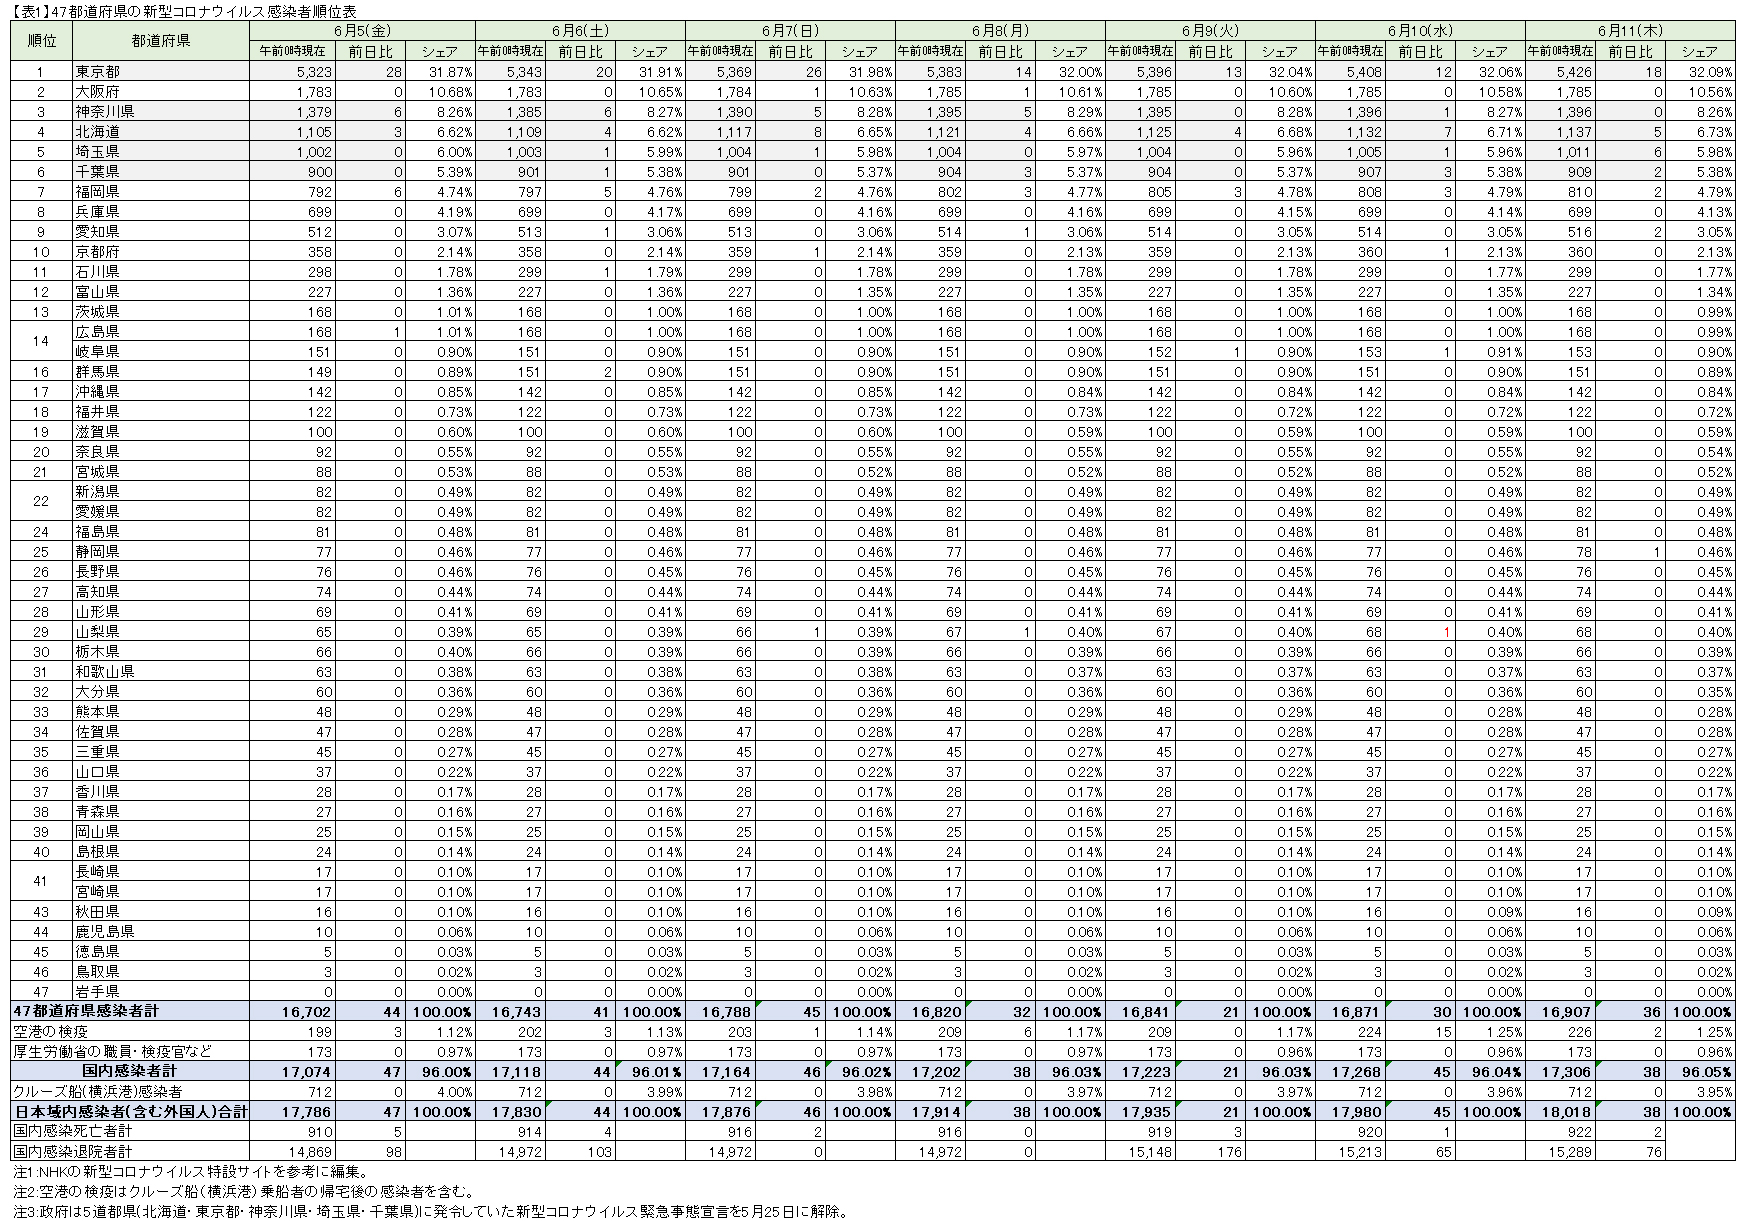
Task: Select the 岐阜県 prefecture cell
Action: click(161, 351)
